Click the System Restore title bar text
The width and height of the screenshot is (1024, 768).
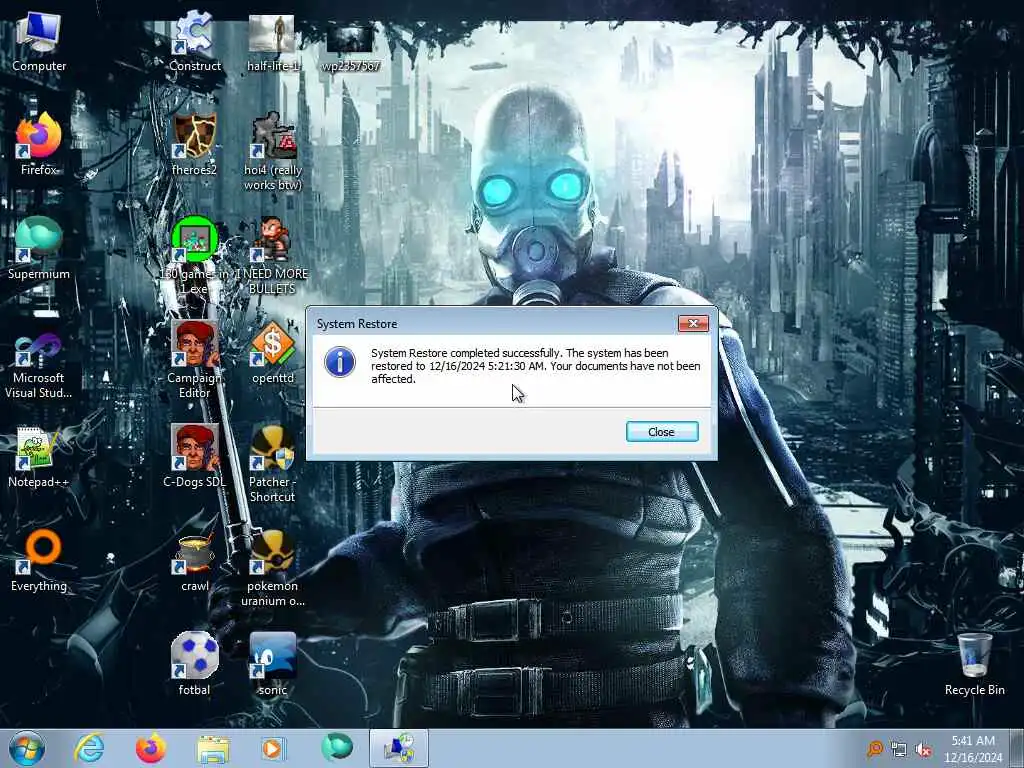(357, 324)
